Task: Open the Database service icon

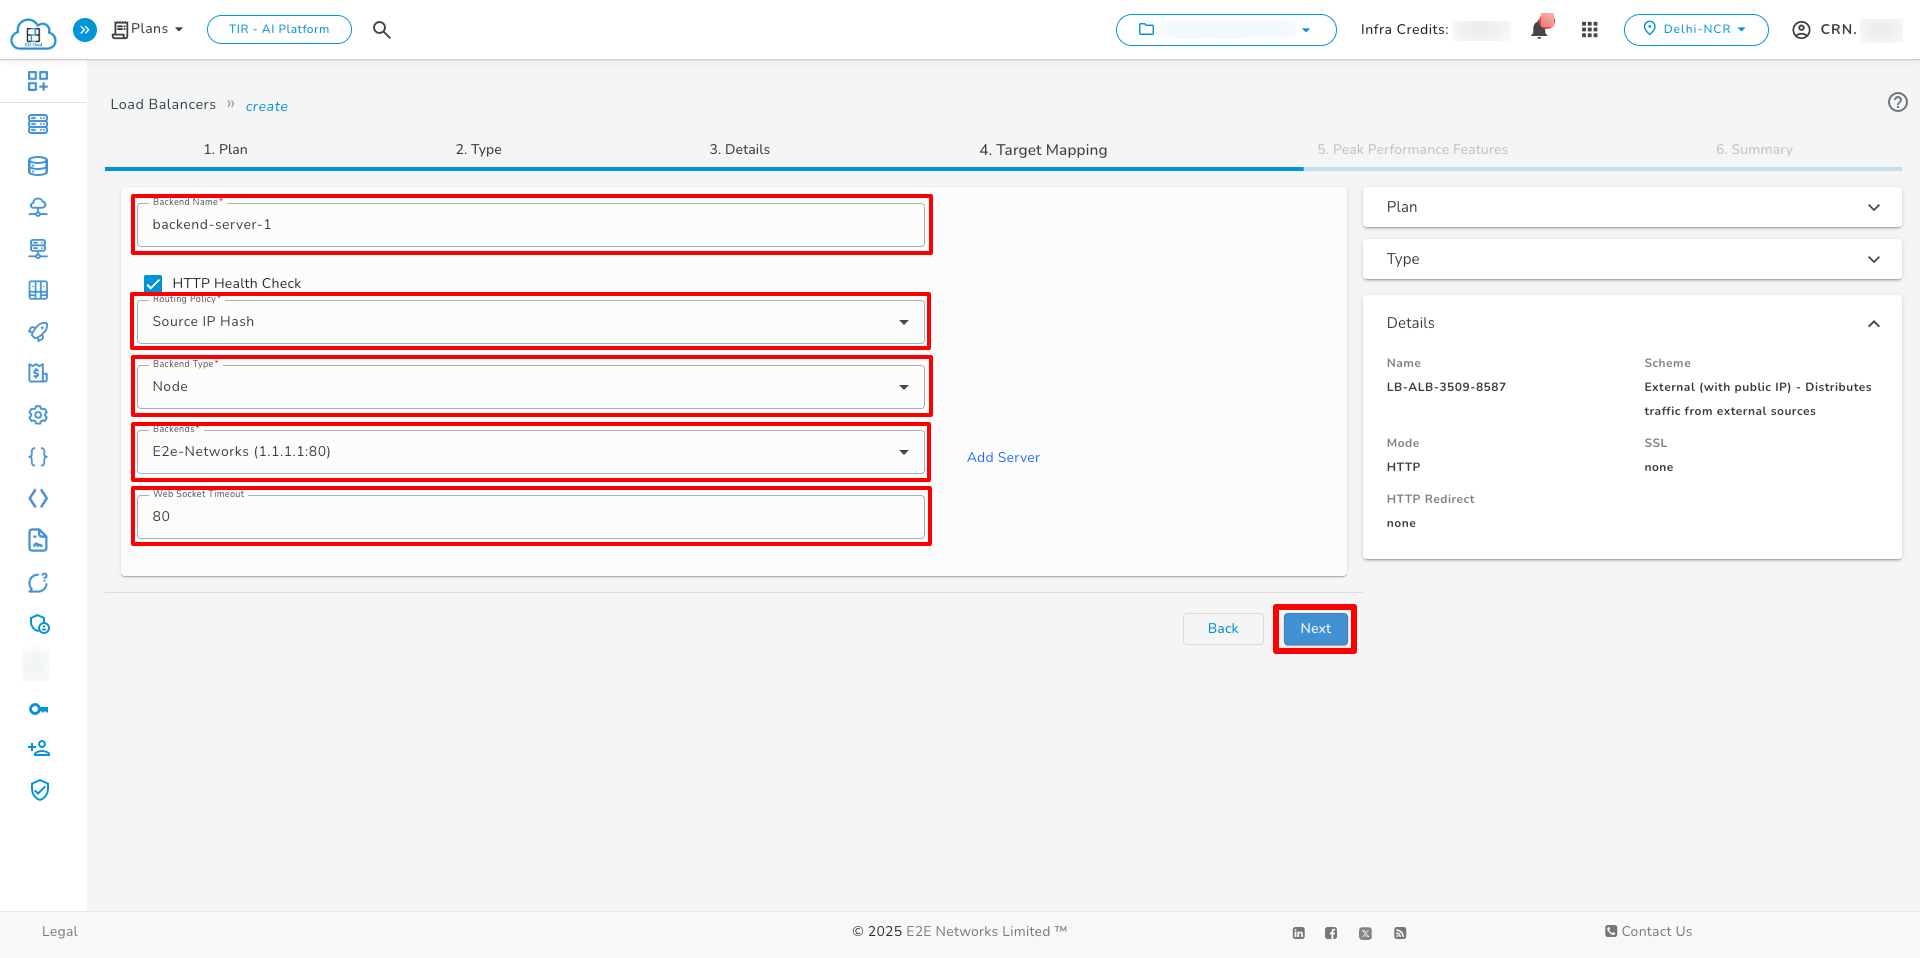Action: point(38,166)
